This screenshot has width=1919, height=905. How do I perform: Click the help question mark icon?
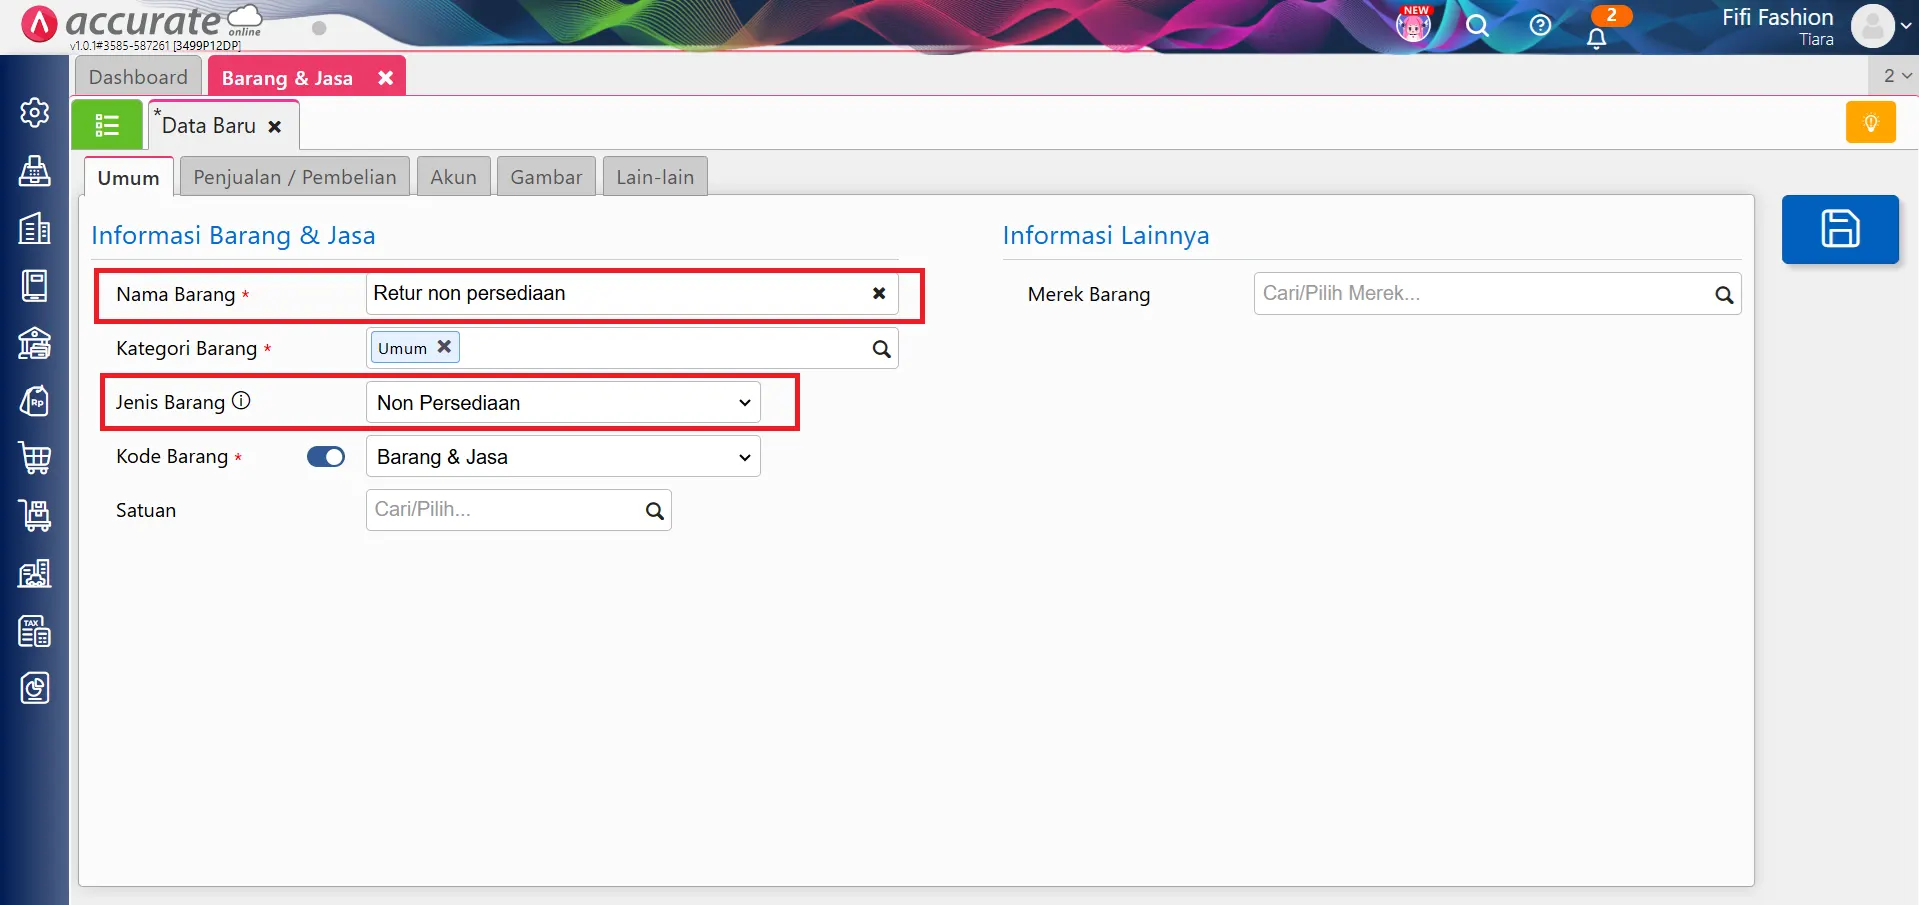click(x=1540, y=25)
